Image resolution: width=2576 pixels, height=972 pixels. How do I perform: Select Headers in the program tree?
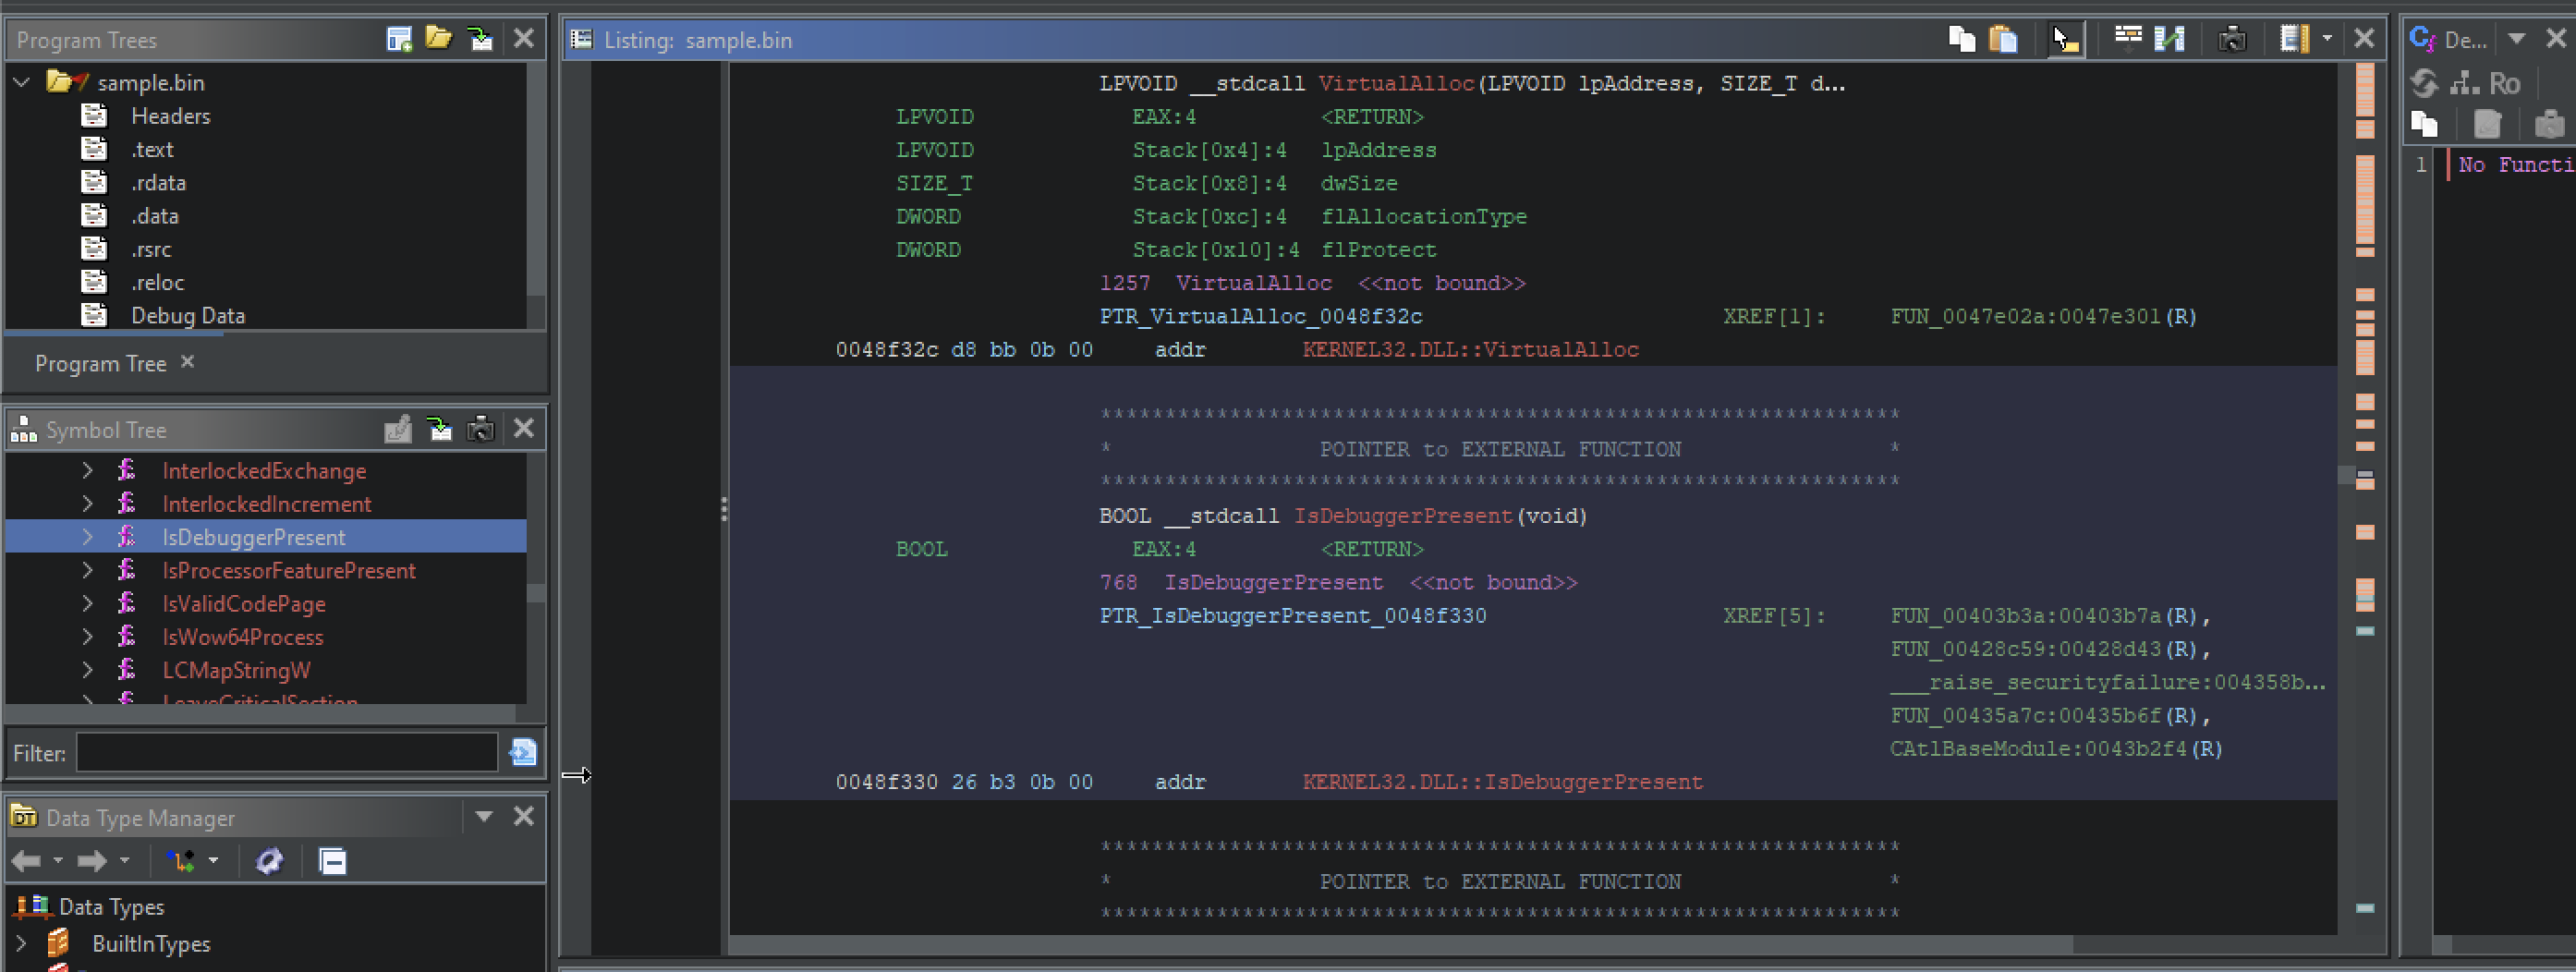coord(170,116)
